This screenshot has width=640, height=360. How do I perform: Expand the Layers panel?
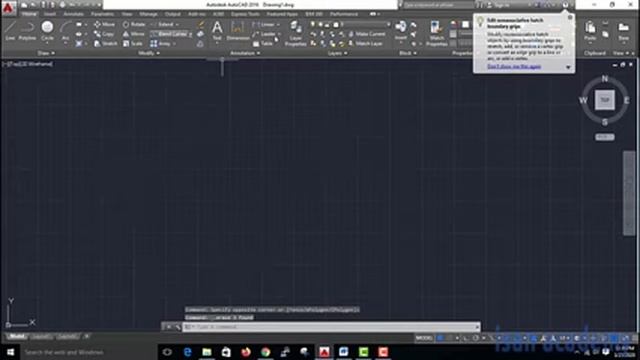pos(338,53)
